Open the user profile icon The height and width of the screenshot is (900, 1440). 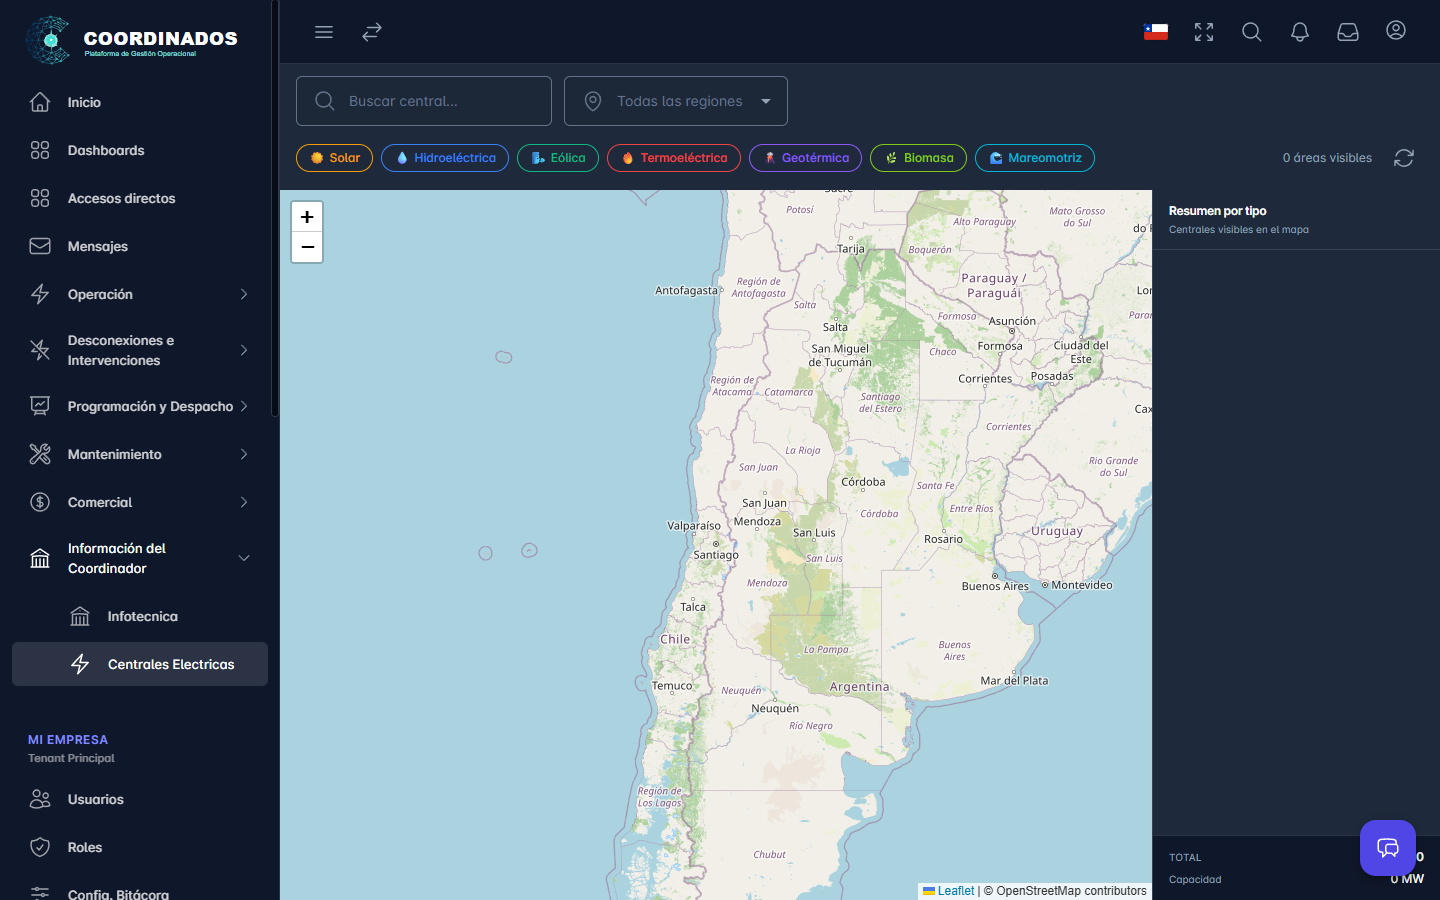click(x=1396, y=30)
